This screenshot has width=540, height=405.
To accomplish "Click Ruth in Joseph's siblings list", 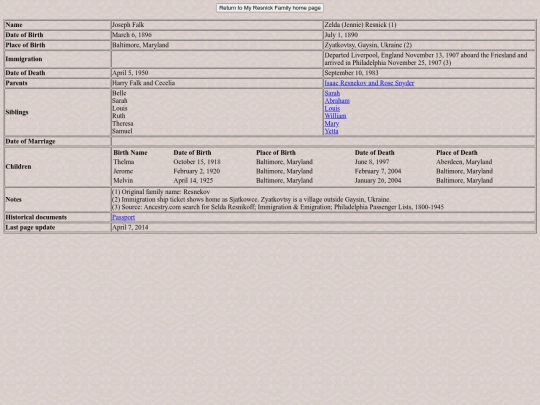I will point(119,116).
